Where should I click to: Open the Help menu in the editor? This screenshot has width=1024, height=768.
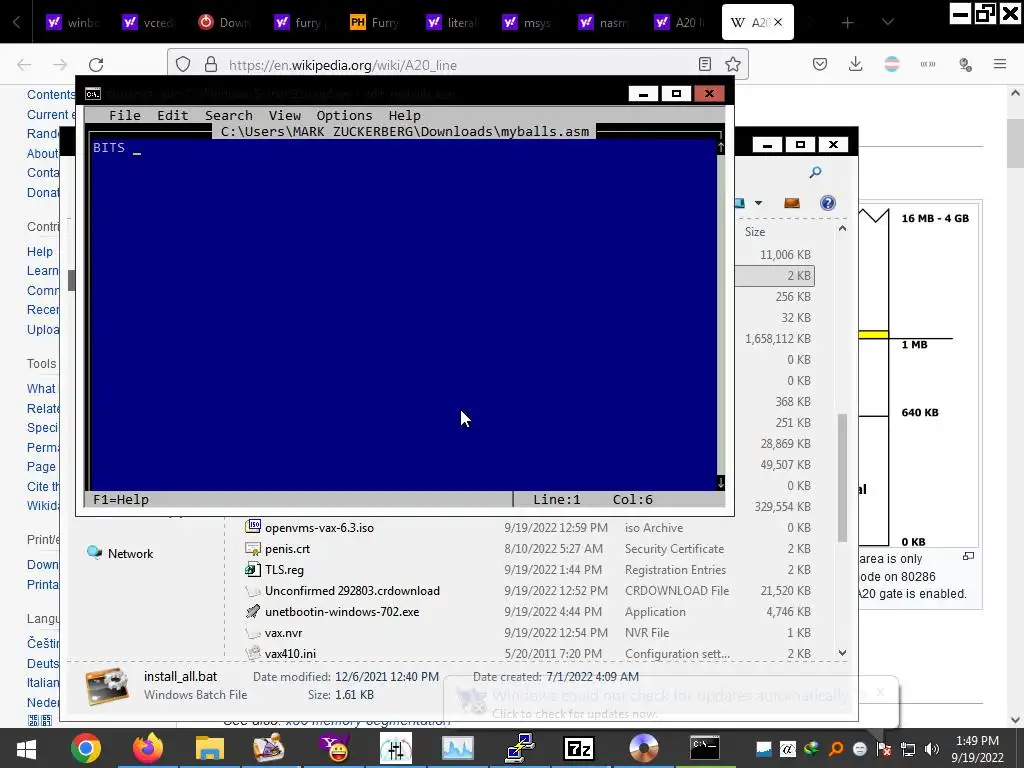[x=404, y=116]
